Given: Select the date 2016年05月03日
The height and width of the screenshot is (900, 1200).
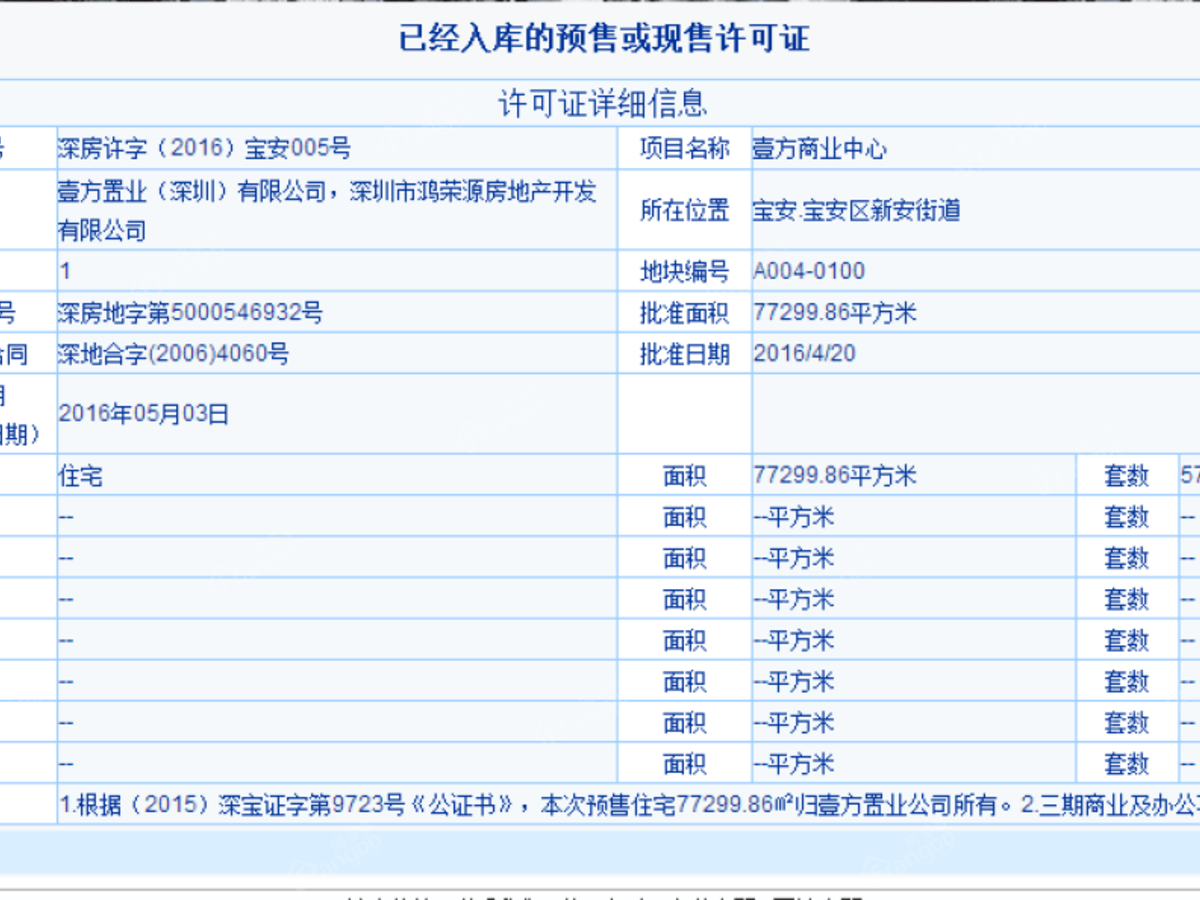Looking at the screenshot, I should 144,414.
